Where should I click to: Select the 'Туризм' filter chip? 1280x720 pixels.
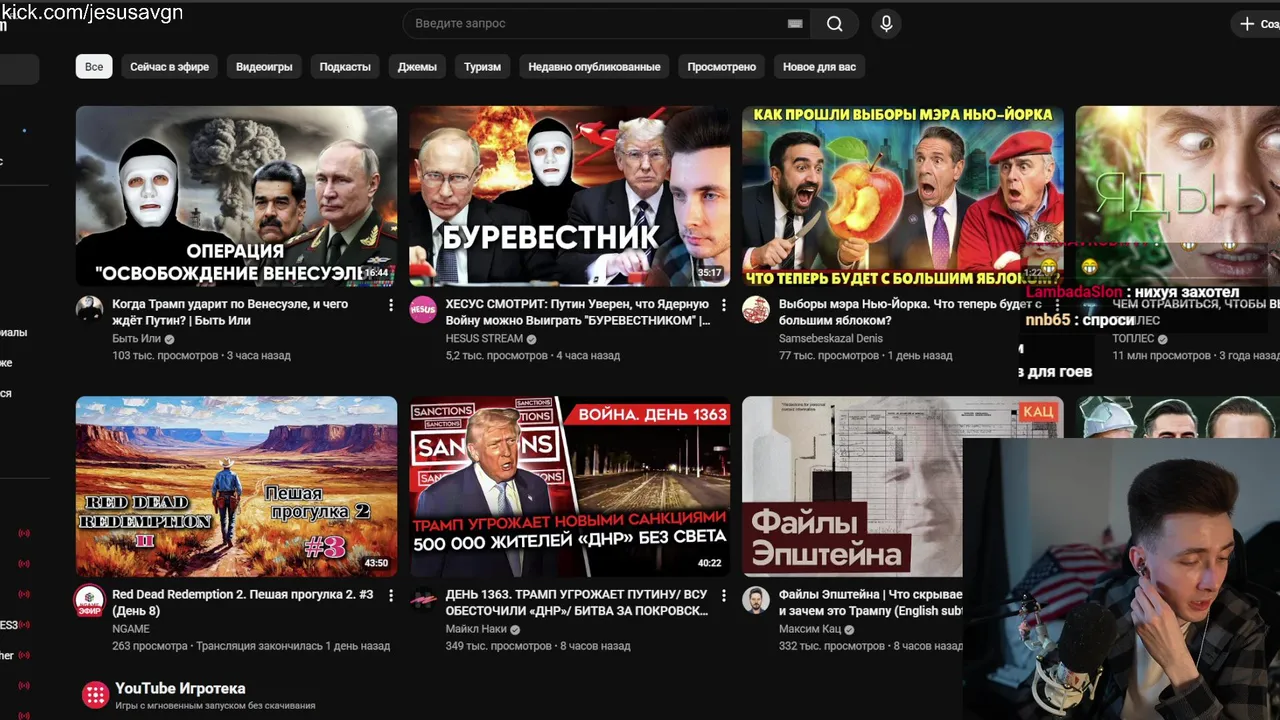point(482,67)
